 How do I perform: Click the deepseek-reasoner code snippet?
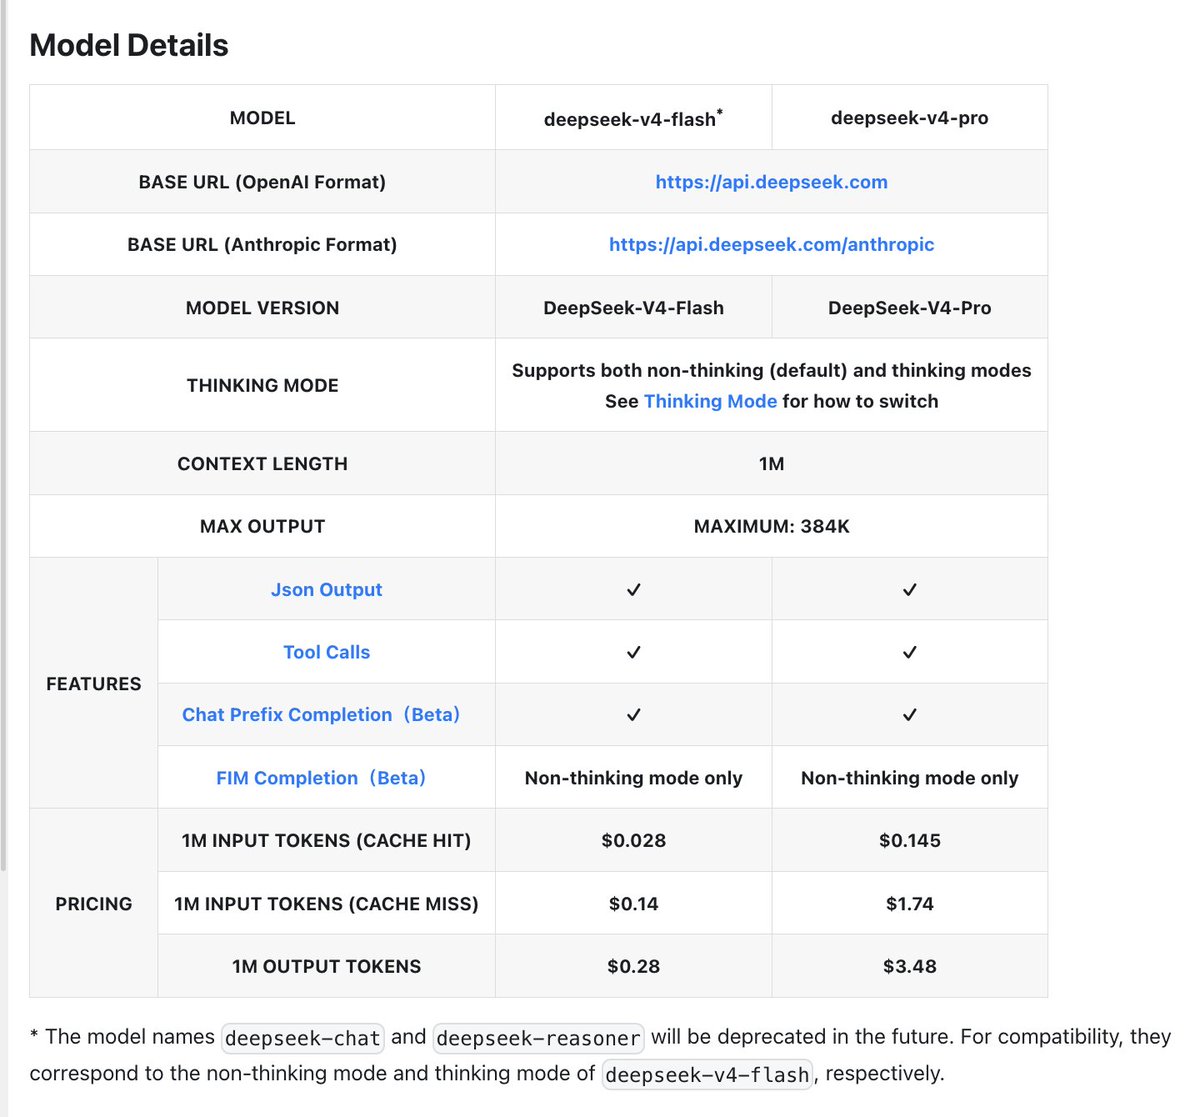pyautogui.click(x=537, y=1038)
